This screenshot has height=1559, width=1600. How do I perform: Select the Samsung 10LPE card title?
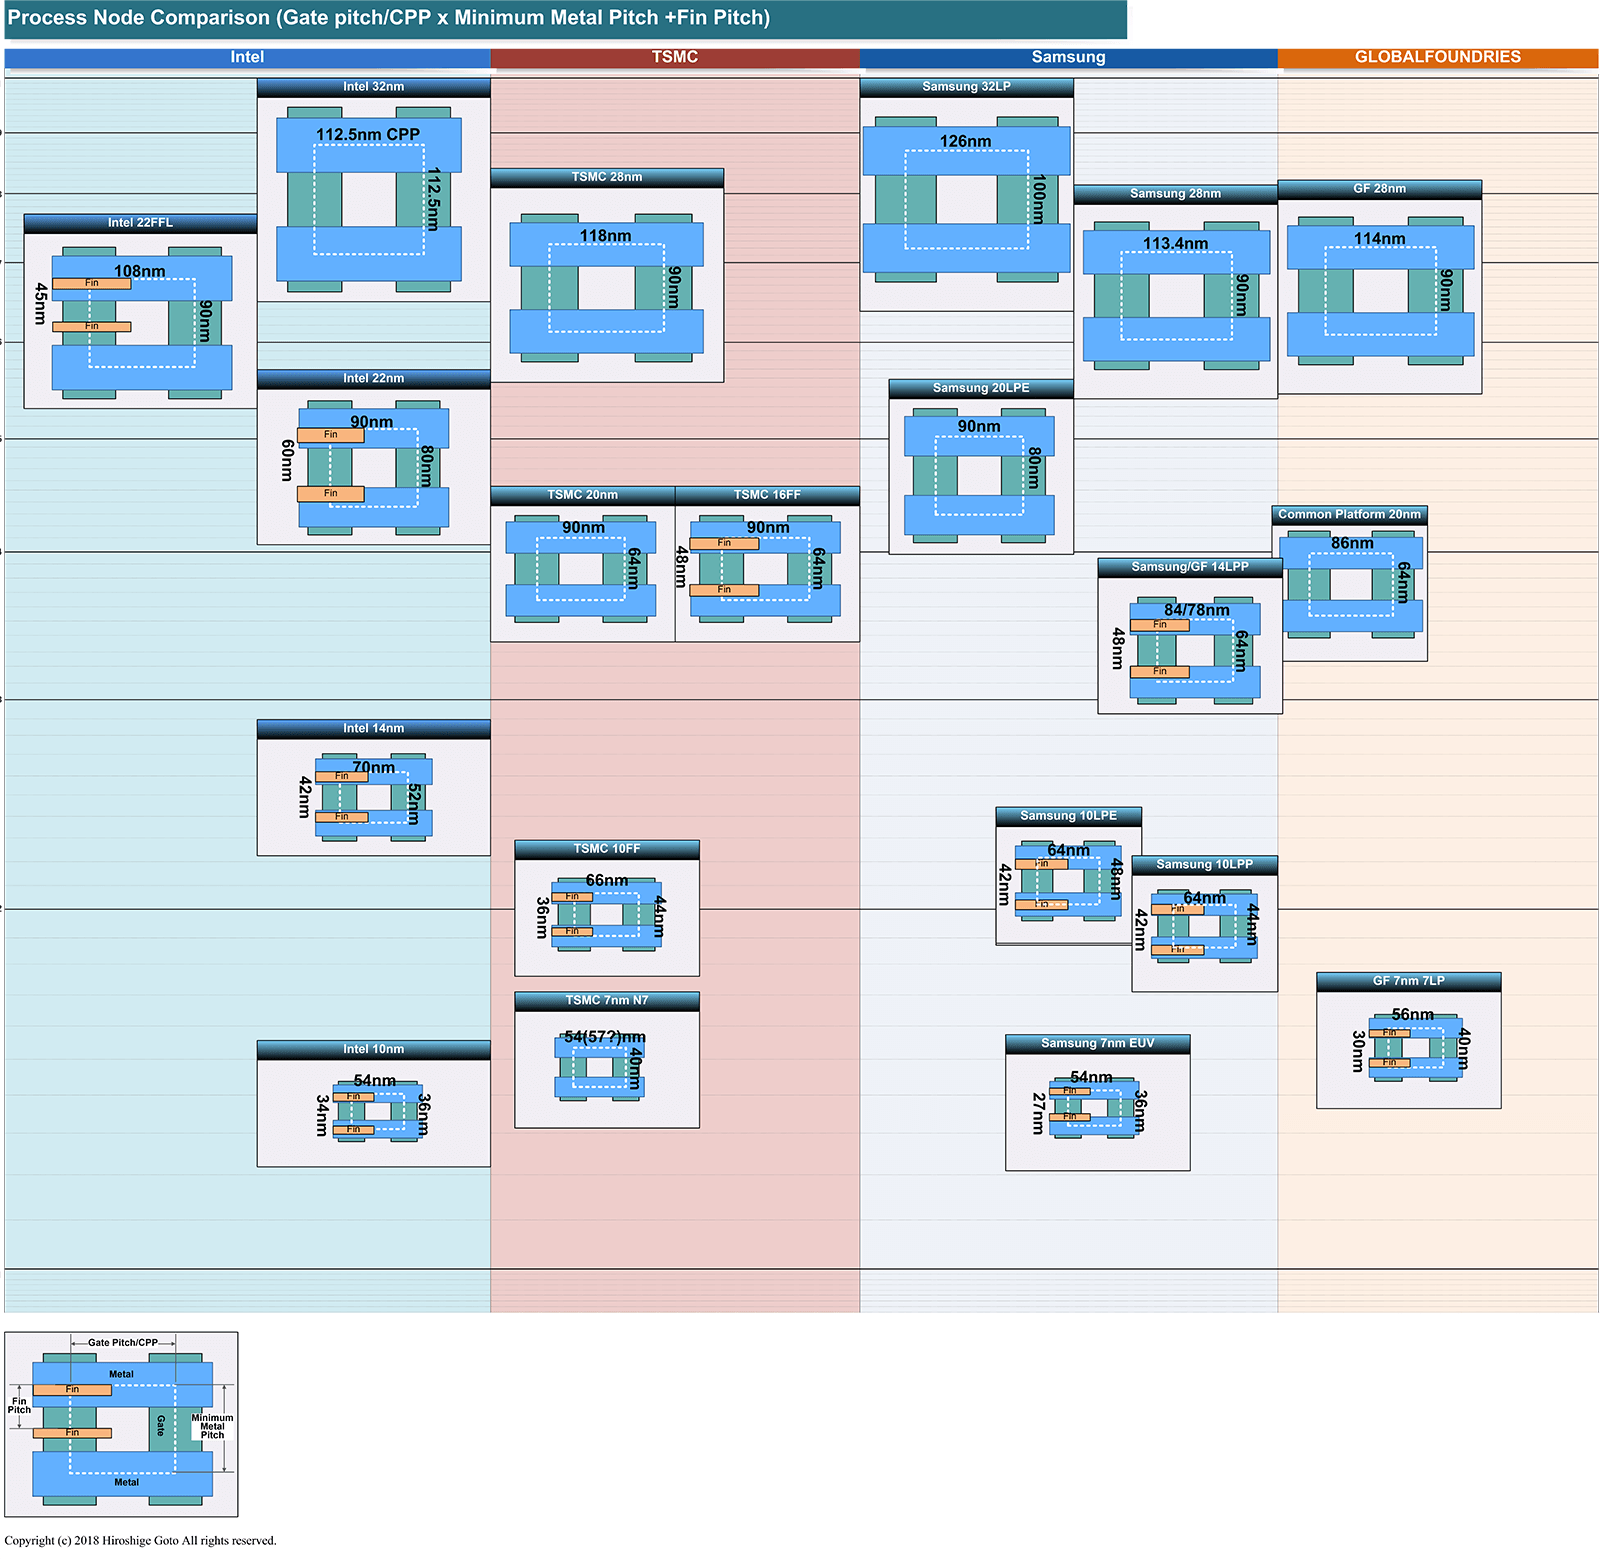pos(1068,817)
